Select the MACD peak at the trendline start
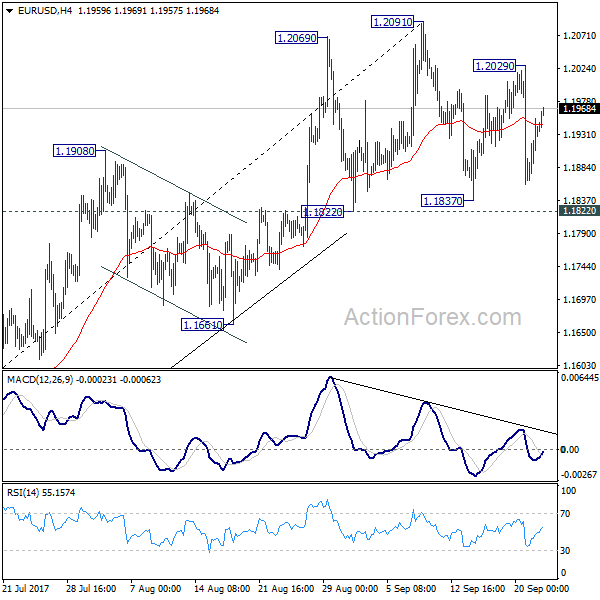 (331, 378)
